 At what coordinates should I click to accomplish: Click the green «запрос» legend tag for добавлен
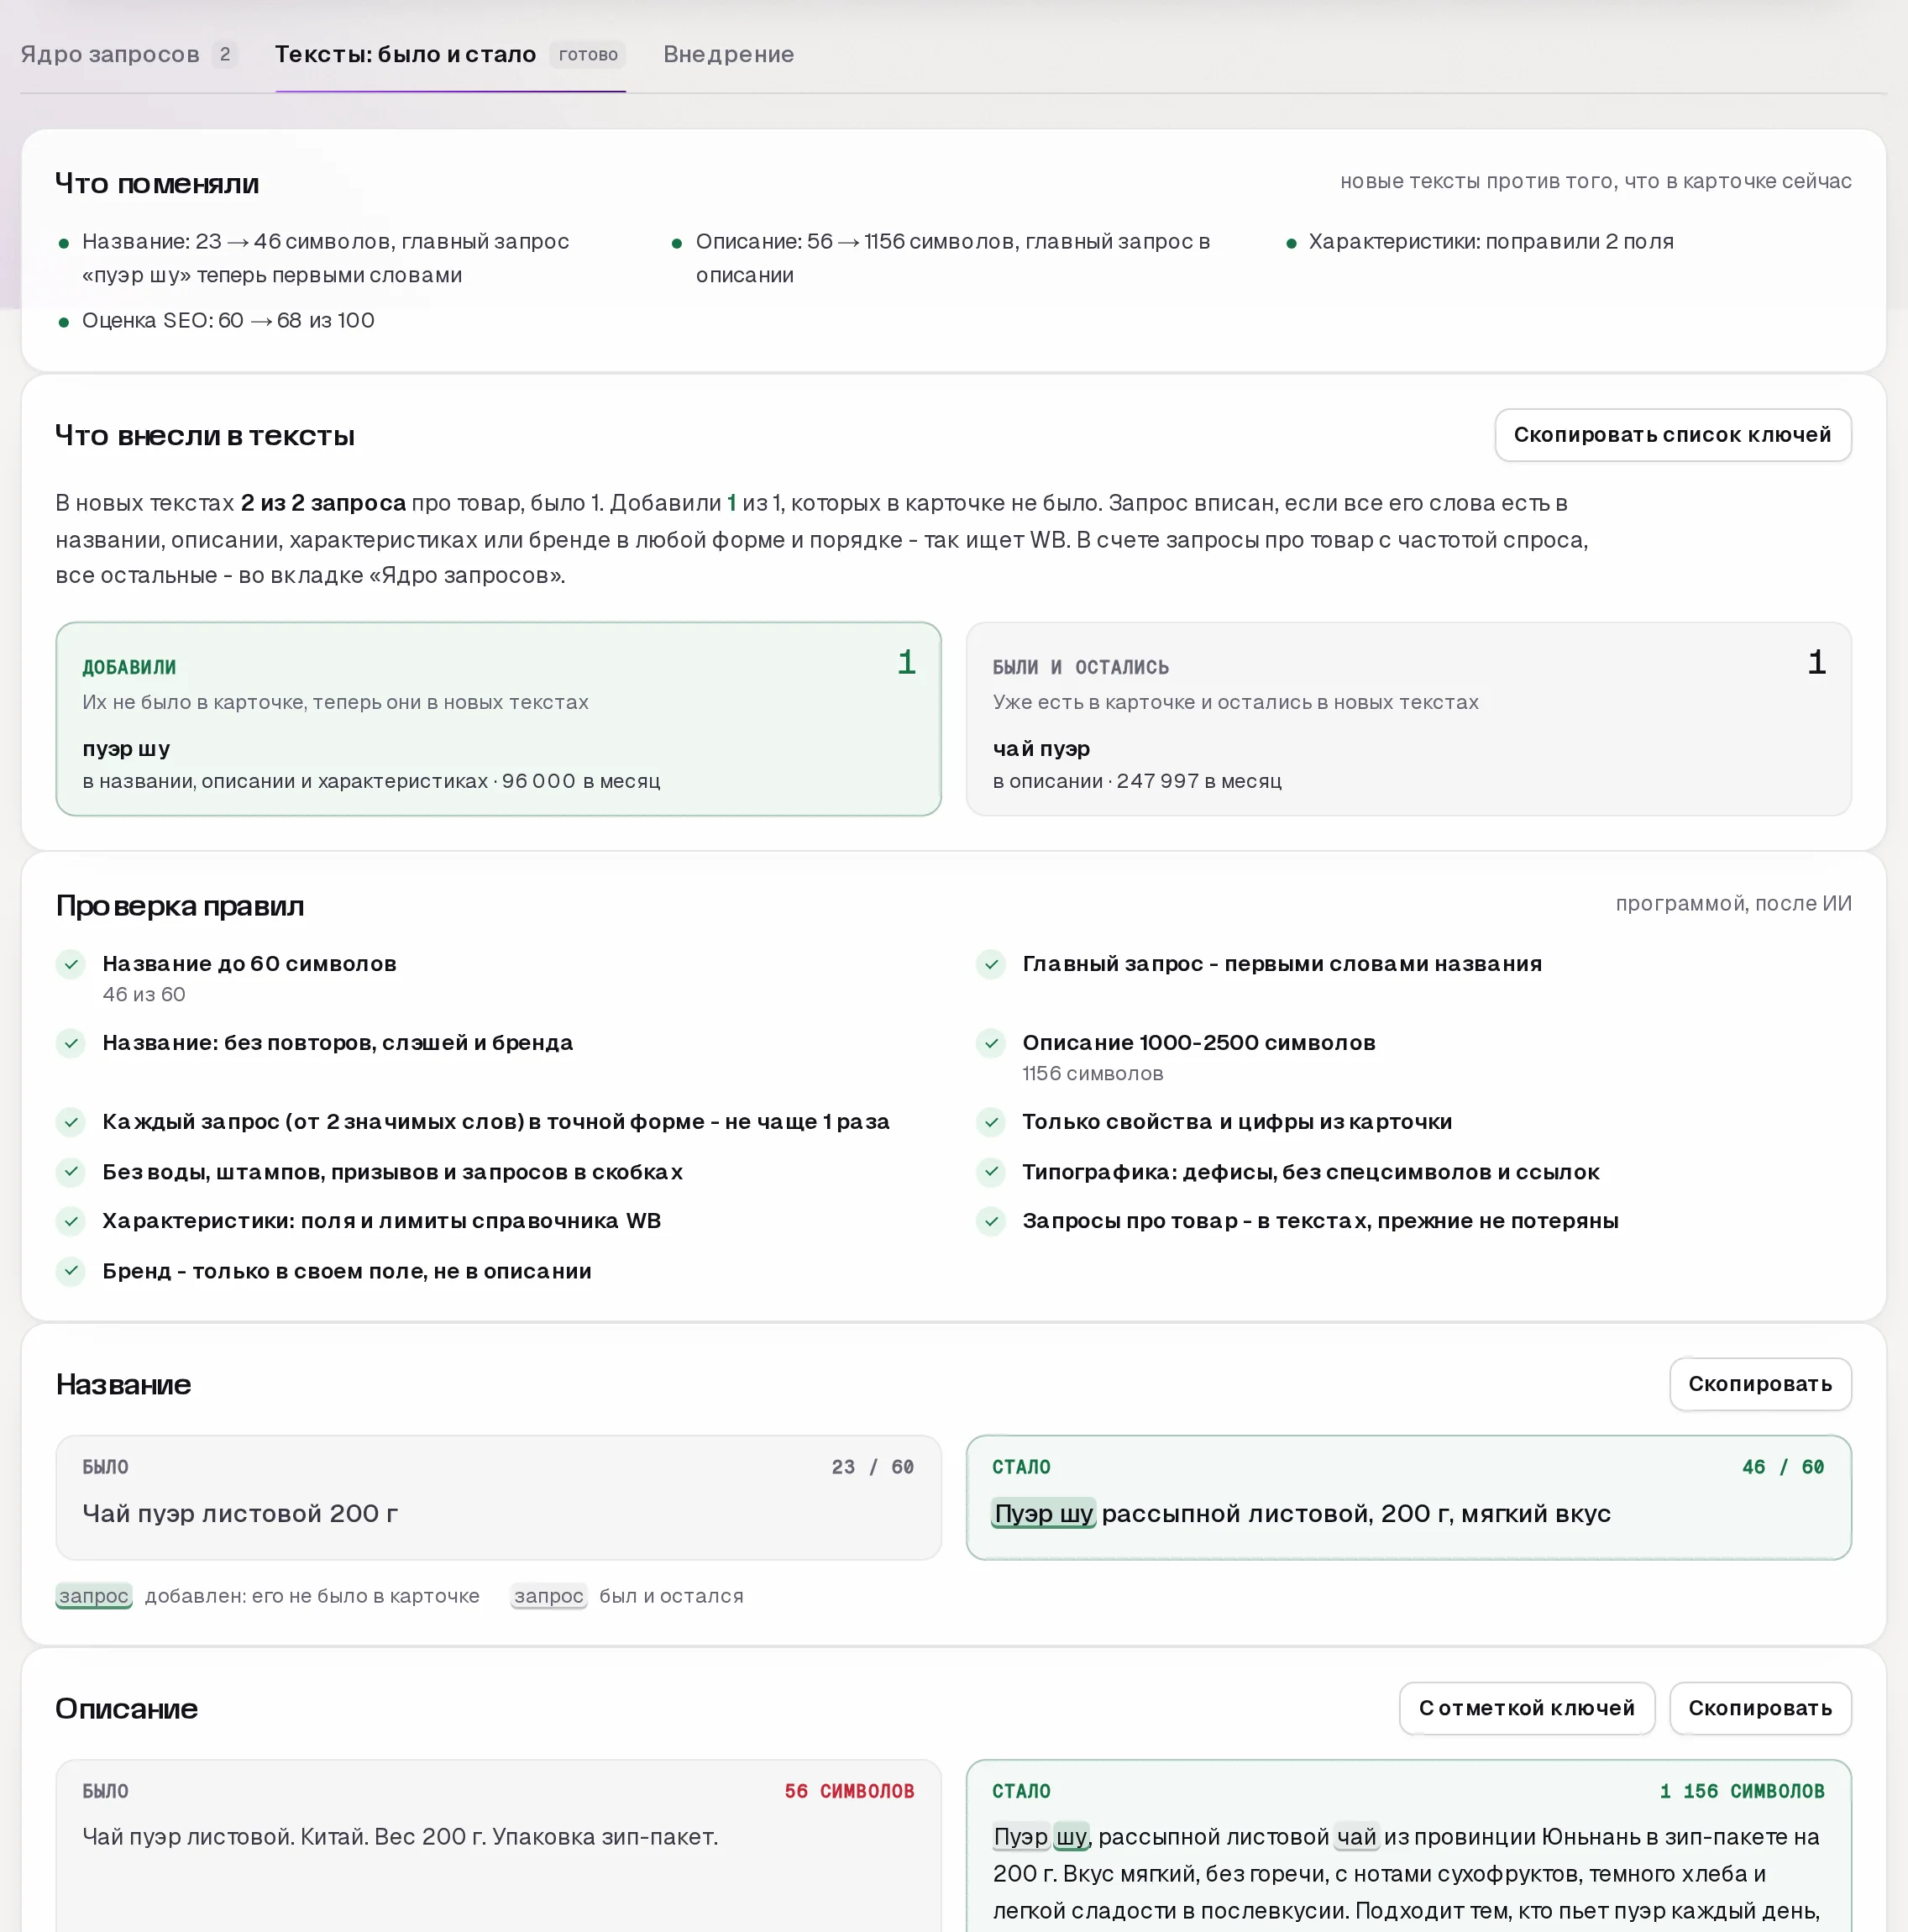[94, 1596]
